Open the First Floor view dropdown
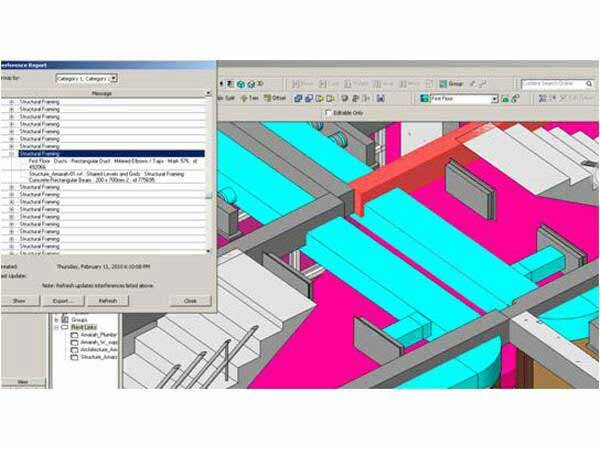The height and width of the screenshot is (450, 600). [x=494, y=99]
